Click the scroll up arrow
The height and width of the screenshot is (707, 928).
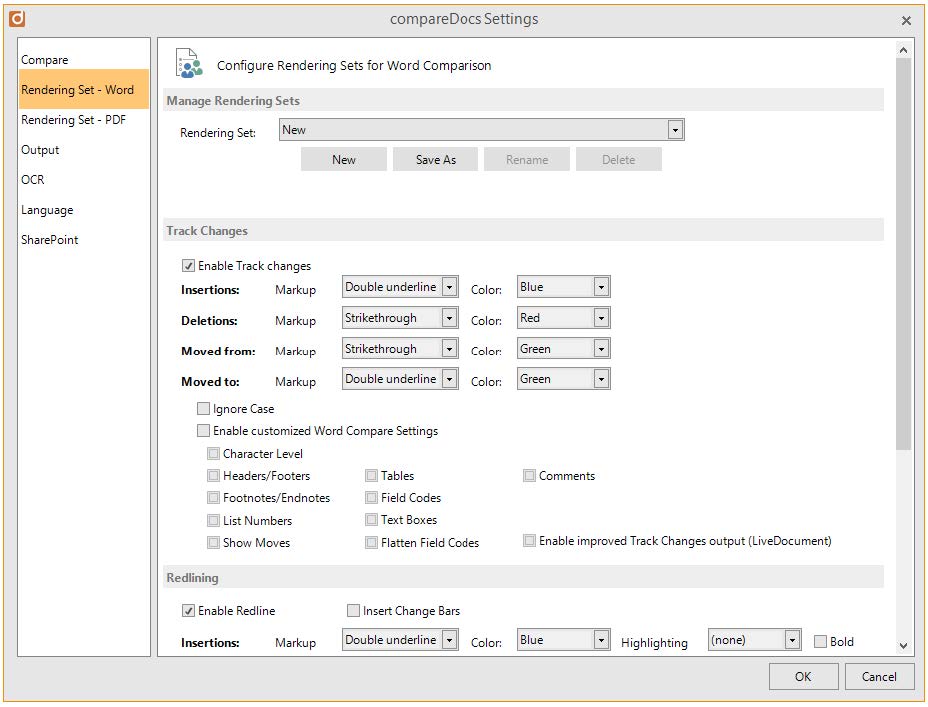[x=903, y=50]
